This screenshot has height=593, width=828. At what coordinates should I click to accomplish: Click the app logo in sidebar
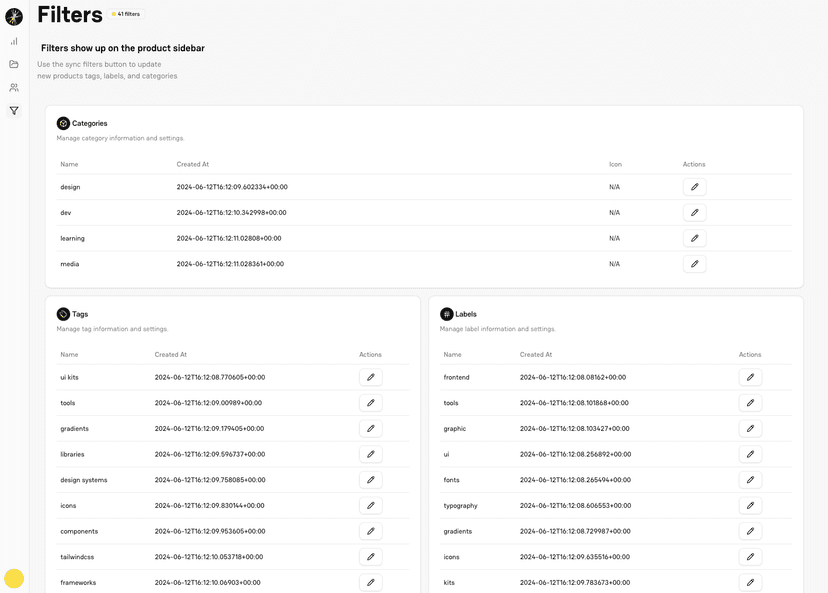click(x=14, y=17)
